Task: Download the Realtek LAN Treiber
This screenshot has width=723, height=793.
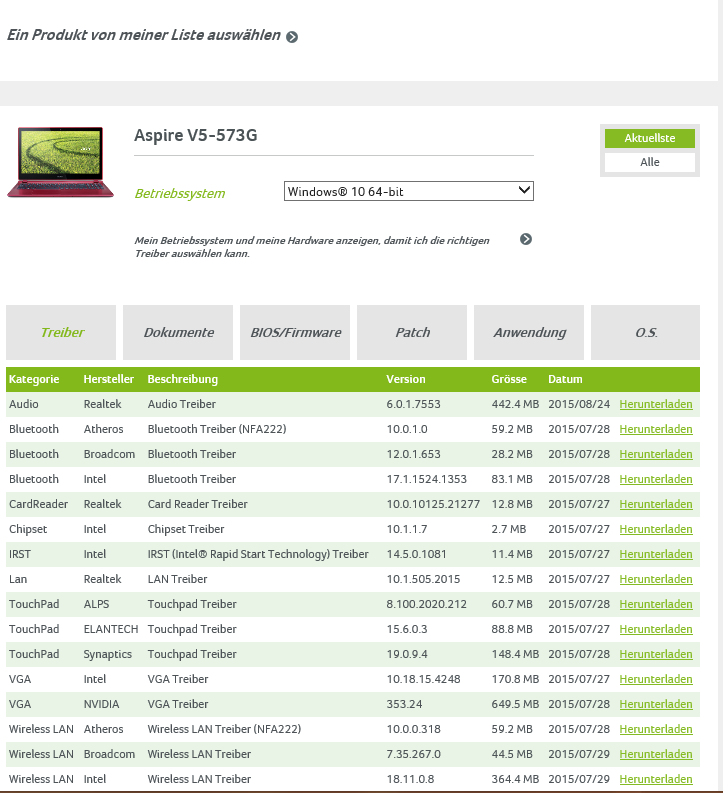Action: point(656,579)
